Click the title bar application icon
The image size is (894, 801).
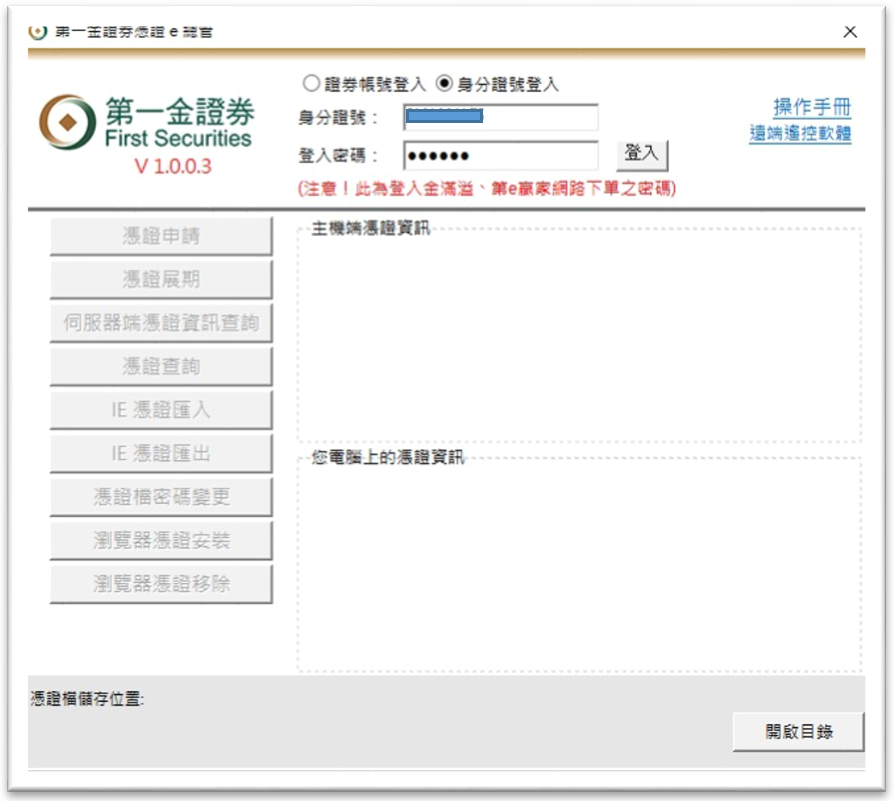(x=38, y=31)
